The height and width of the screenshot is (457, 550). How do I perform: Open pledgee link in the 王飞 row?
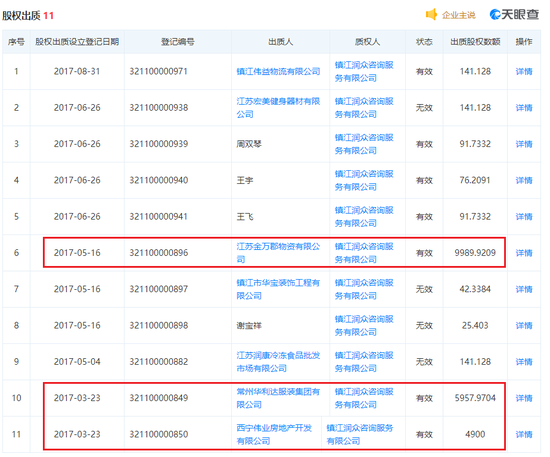tap(364, 217)
